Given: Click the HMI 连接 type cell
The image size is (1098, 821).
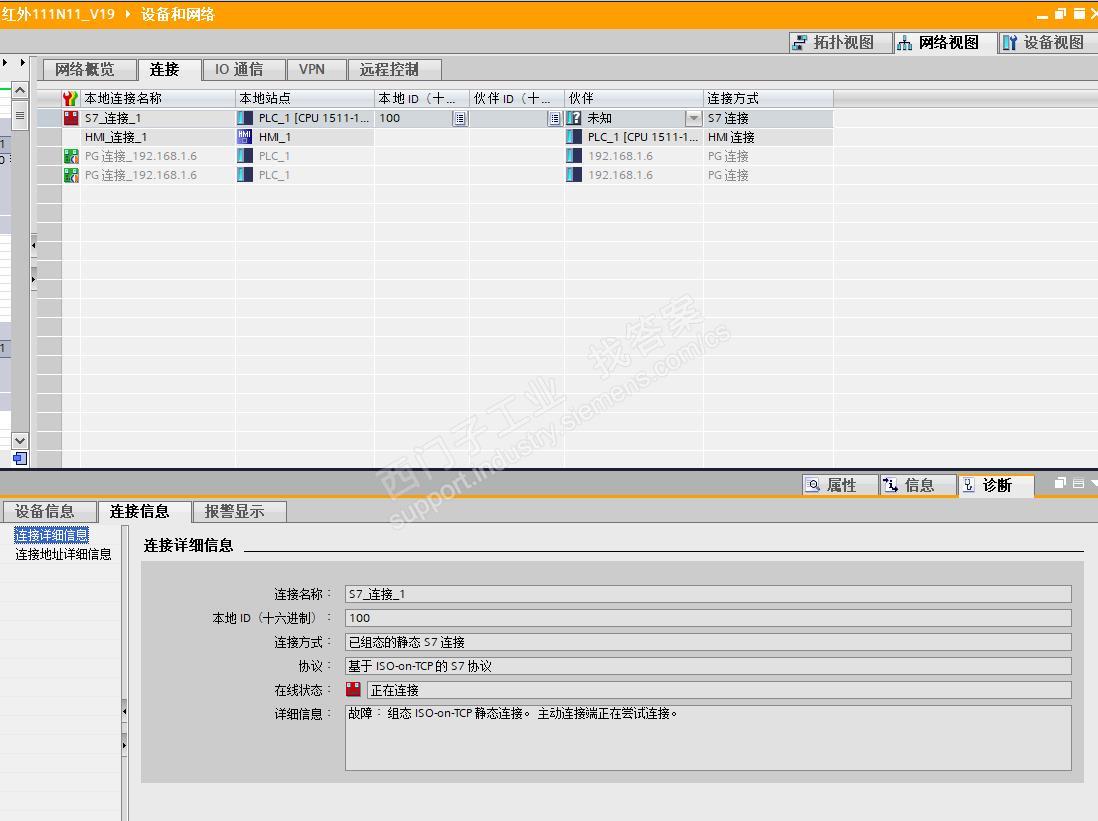Looking at the screenshot, I should pyautogui.click(x=768, y=137).
